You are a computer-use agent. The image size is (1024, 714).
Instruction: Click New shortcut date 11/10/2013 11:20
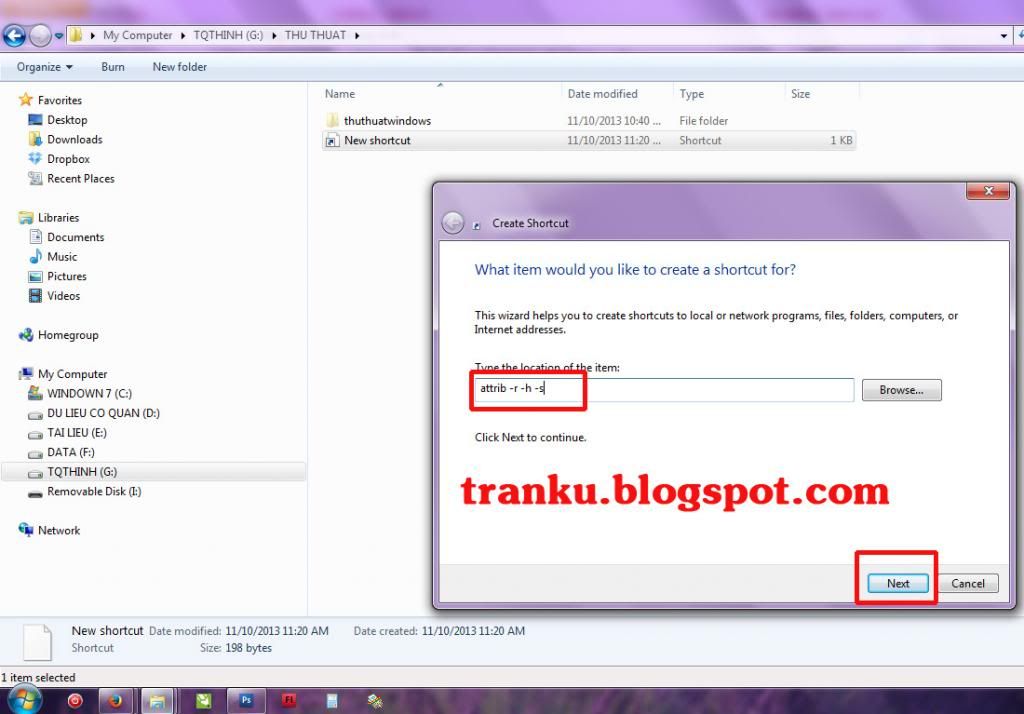coord(614,140)
